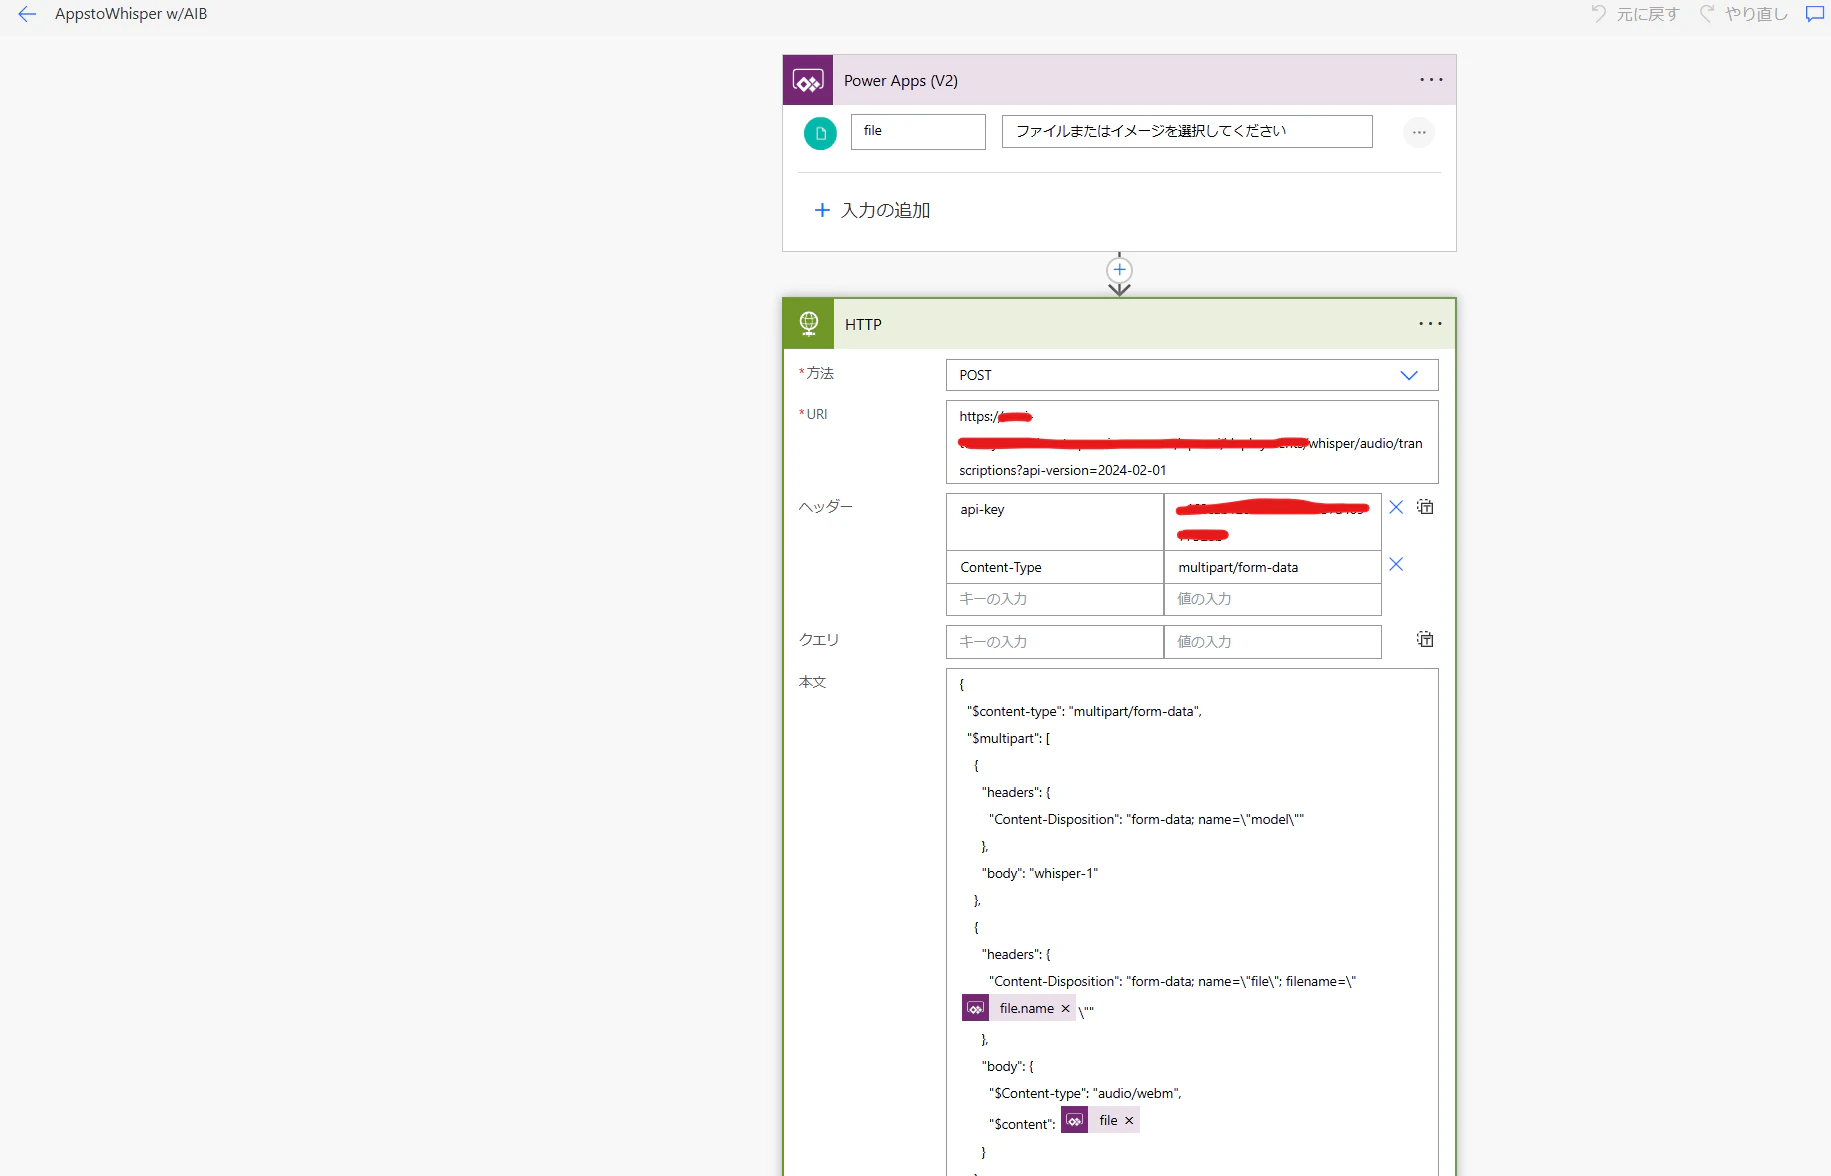Remove the file token from $content
Image resolution: width=1831 pixels, height=1176 pixels.
point(1129,1120)
